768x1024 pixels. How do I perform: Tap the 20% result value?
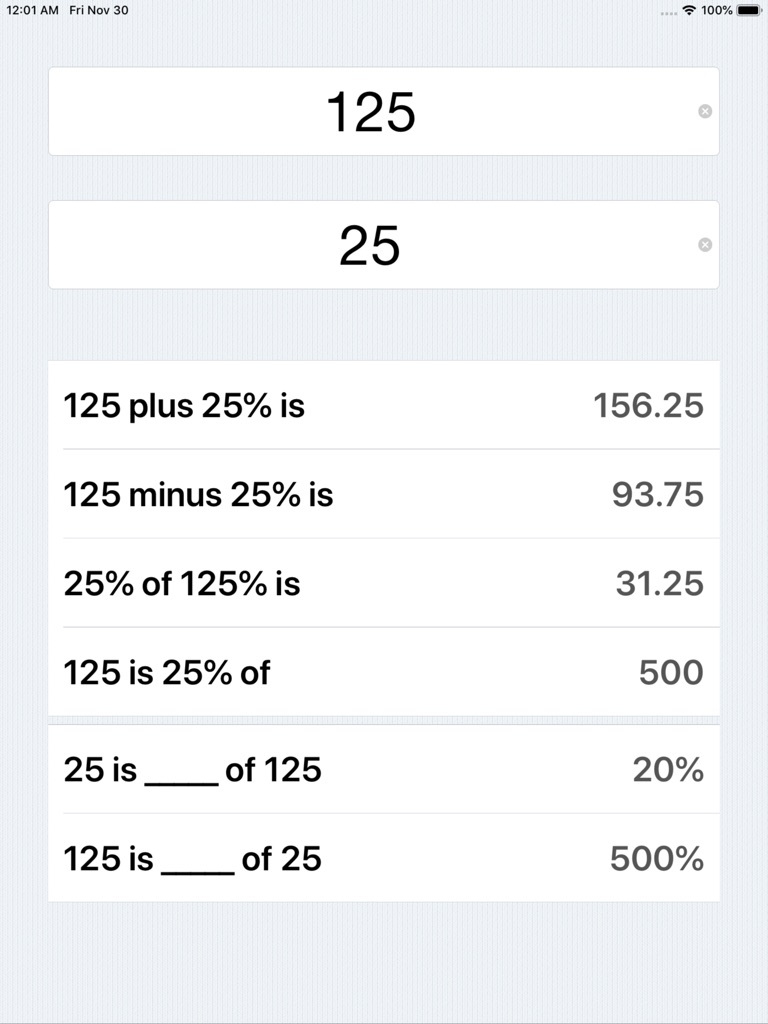(x=670, y=770)
